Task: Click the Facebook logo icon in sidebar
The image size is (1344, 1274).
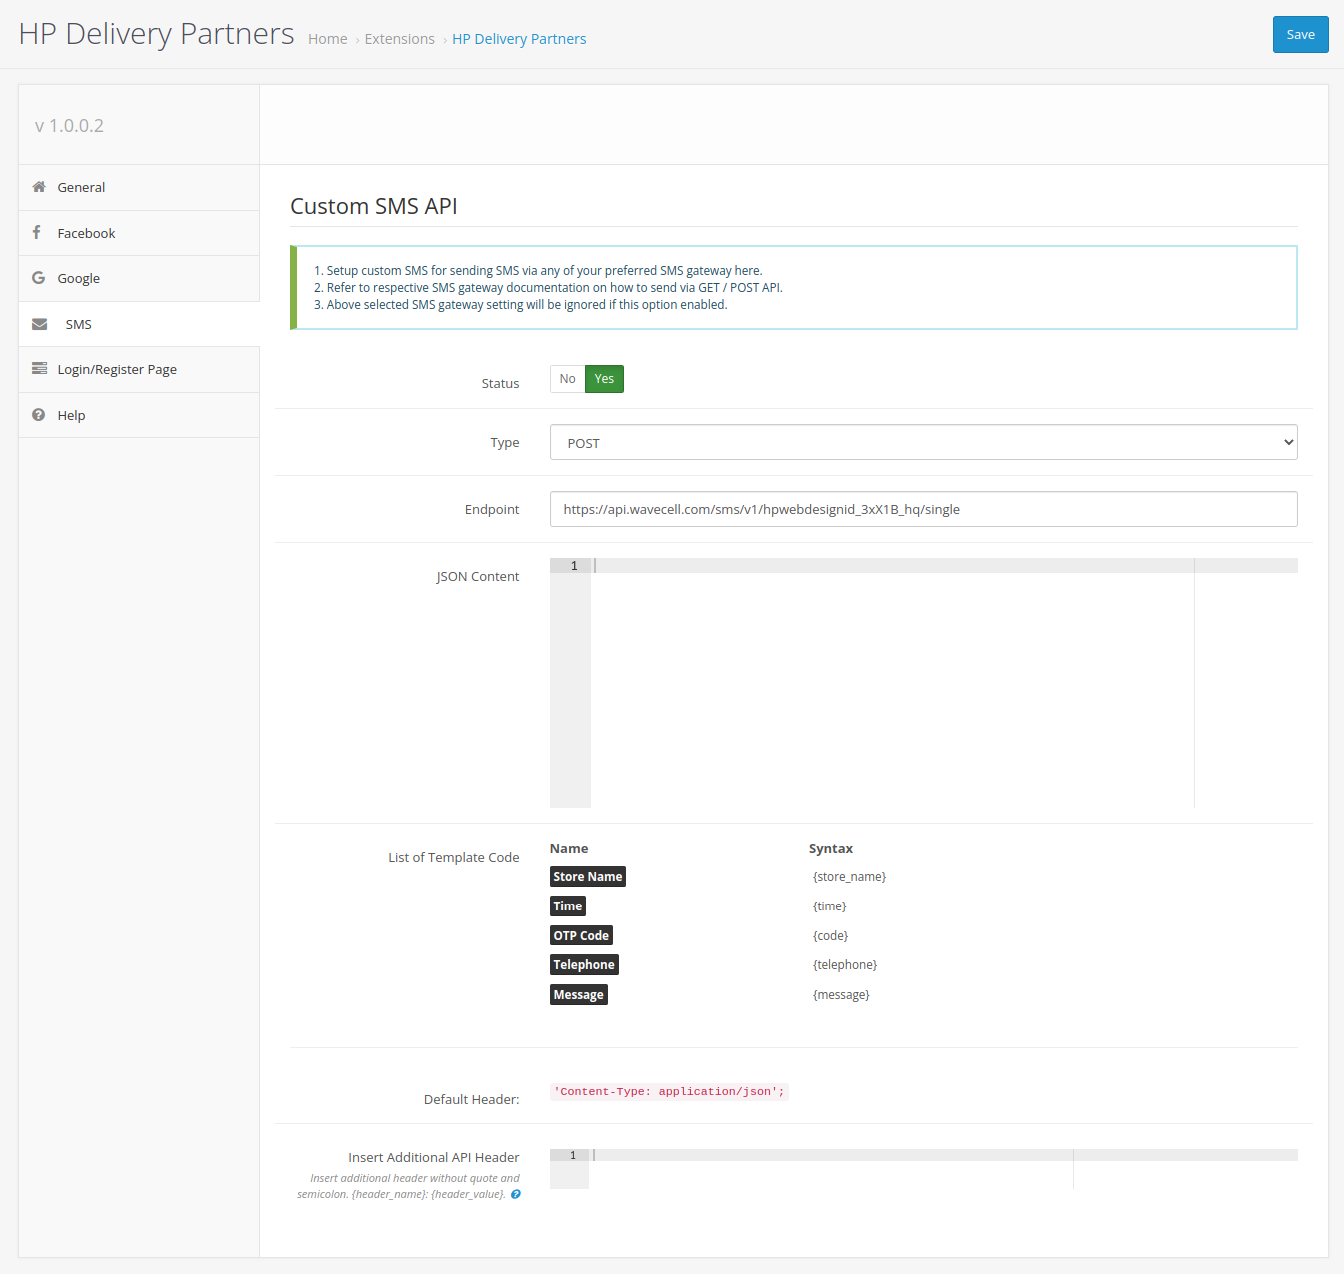Action: 37,232
